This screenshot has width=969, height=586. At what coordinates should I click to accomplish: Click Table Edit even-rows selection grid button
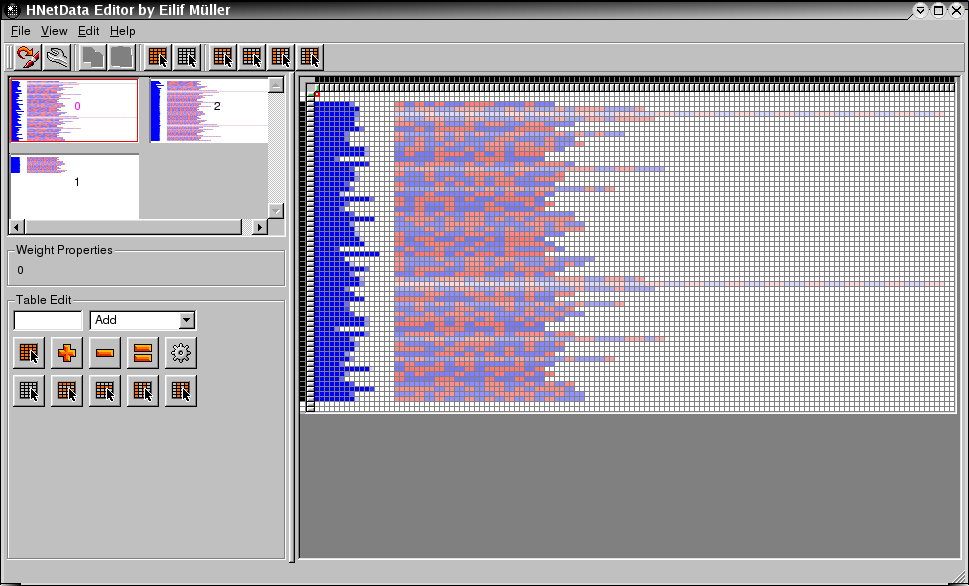click(104, 391)
